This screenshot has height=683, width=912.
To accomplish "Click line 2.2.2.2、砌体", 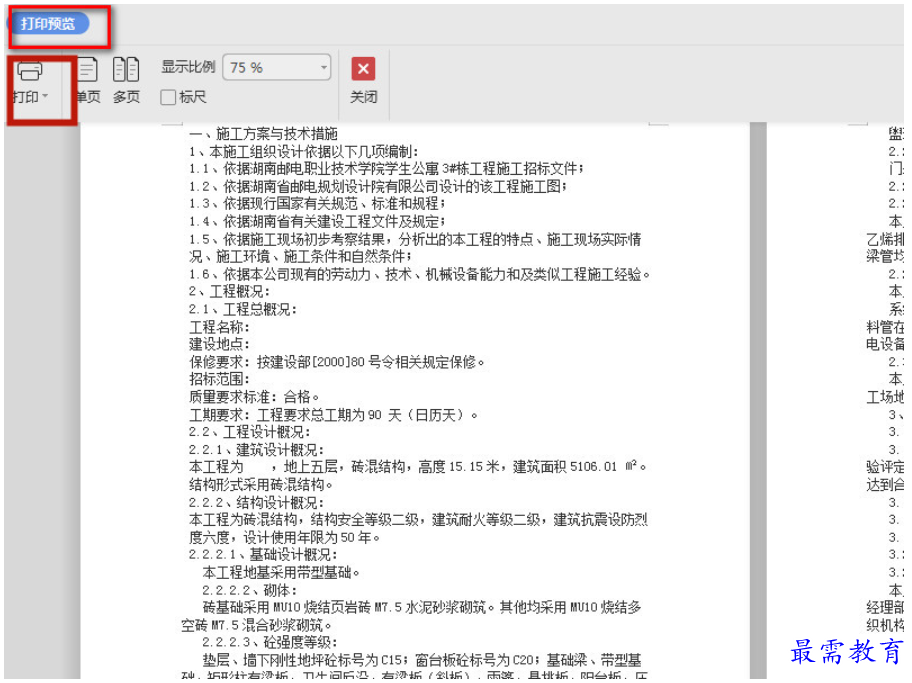I will 250,590.
